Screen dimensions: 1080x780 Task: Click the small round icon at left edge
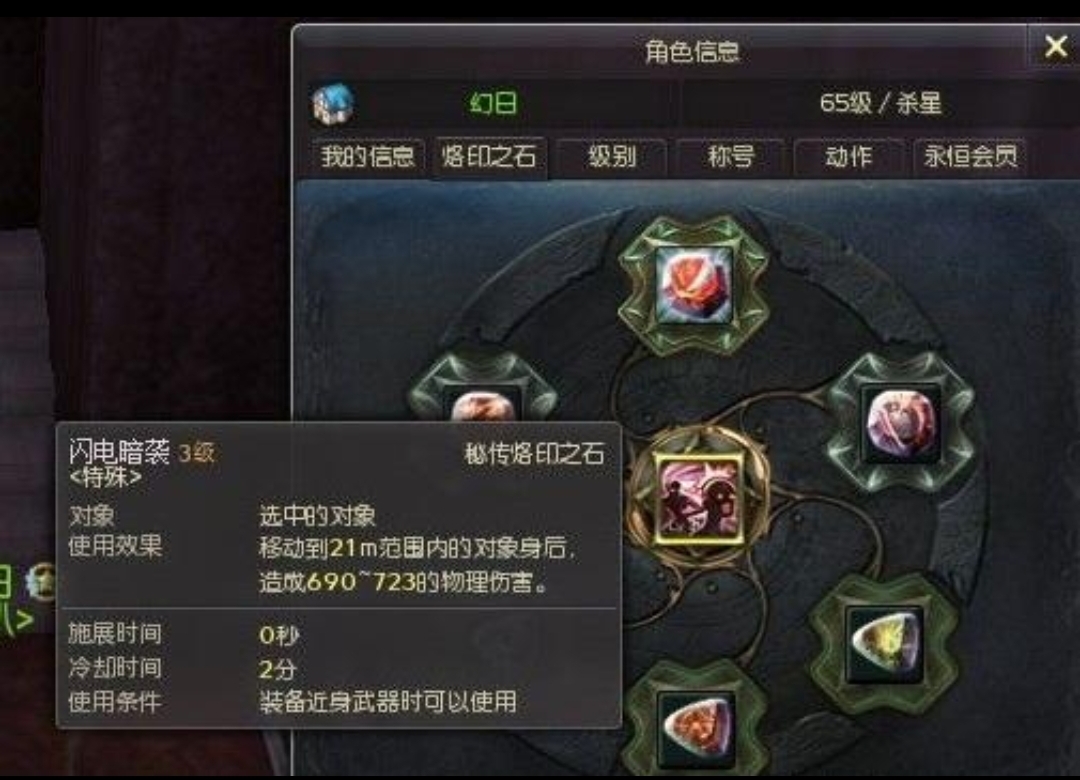pyautogui.click(x=41, y=582)
